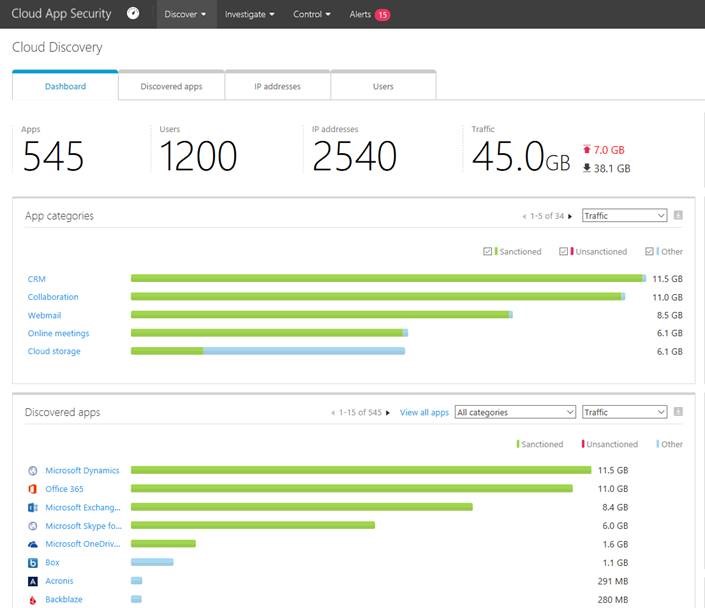The height and width of the screenshot is (608, 705).
Task: Switch to the Discovered apps tab
Action: (x=171, y=86)
